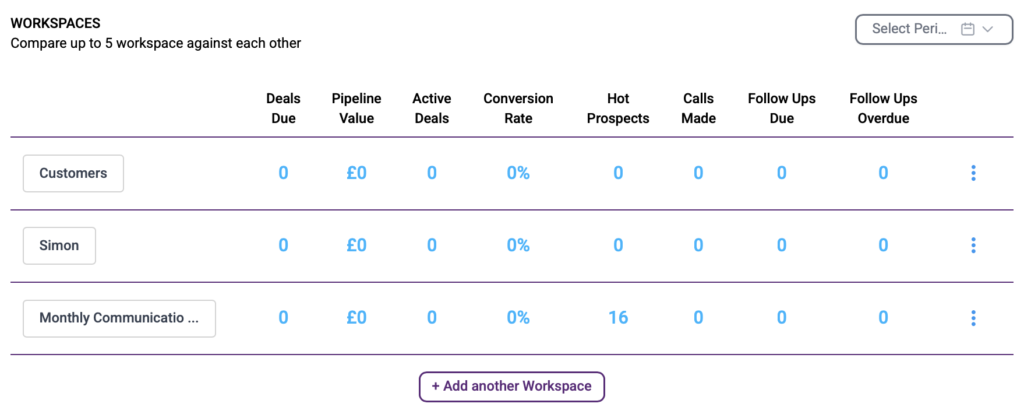Image resolution: width=1024 pixels, height=414 pixels.
Task: Expand the Select Period chevron
Action: (987, 29)
